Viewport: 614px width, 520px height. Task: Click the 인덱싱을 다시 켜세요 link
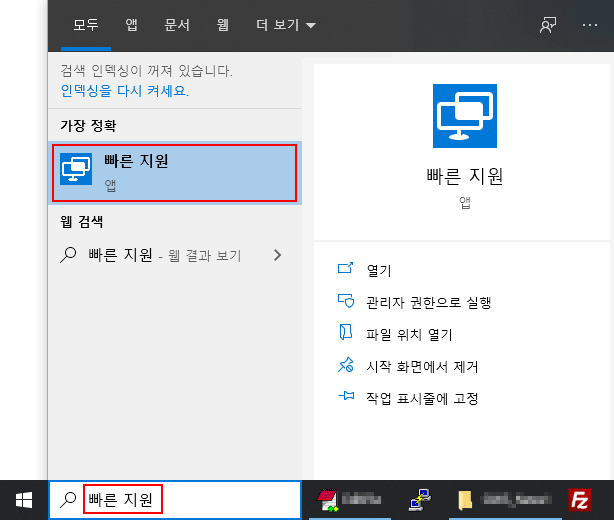[124, 91]
